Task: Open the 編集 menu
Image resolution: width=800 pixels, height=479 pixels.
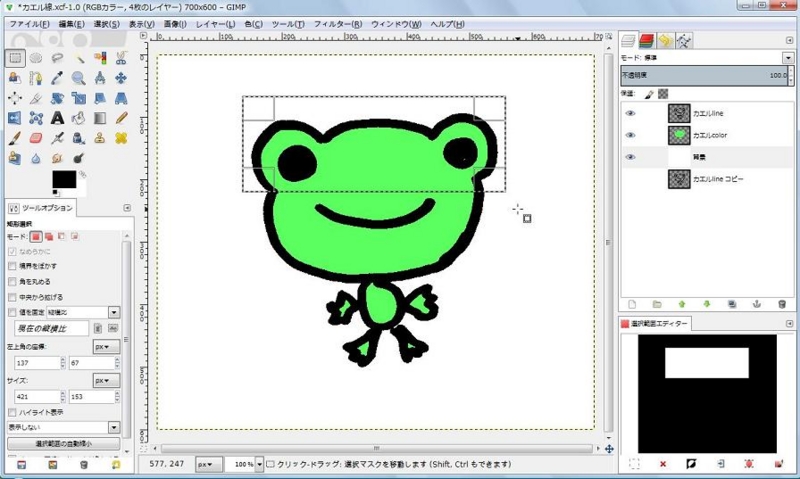Action: pos(71,24)
